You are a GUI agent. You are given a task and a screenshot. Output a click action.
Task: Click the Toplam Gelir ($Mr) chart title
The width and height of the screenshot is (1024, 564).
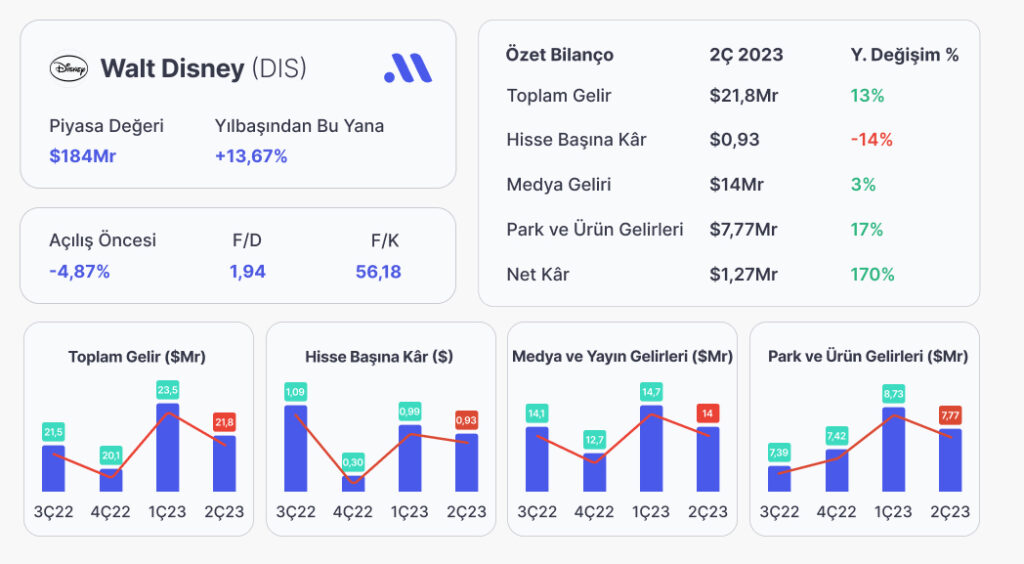tap(137, 357)
